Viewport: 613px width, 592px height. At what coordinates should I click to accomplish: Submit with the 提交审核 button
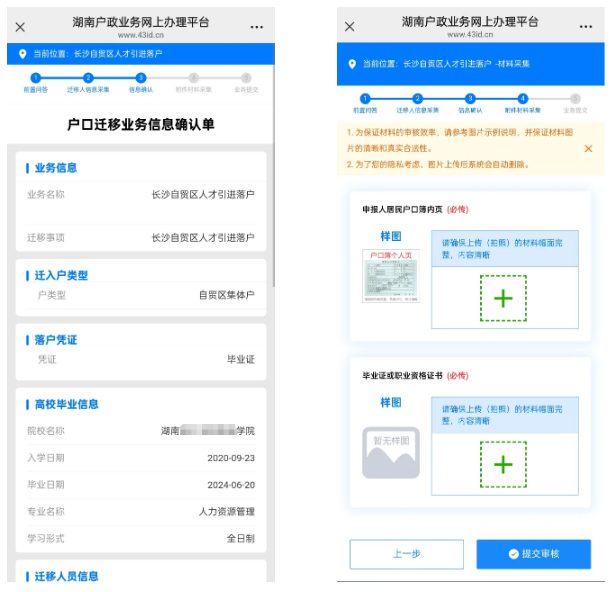pos(533,553)
